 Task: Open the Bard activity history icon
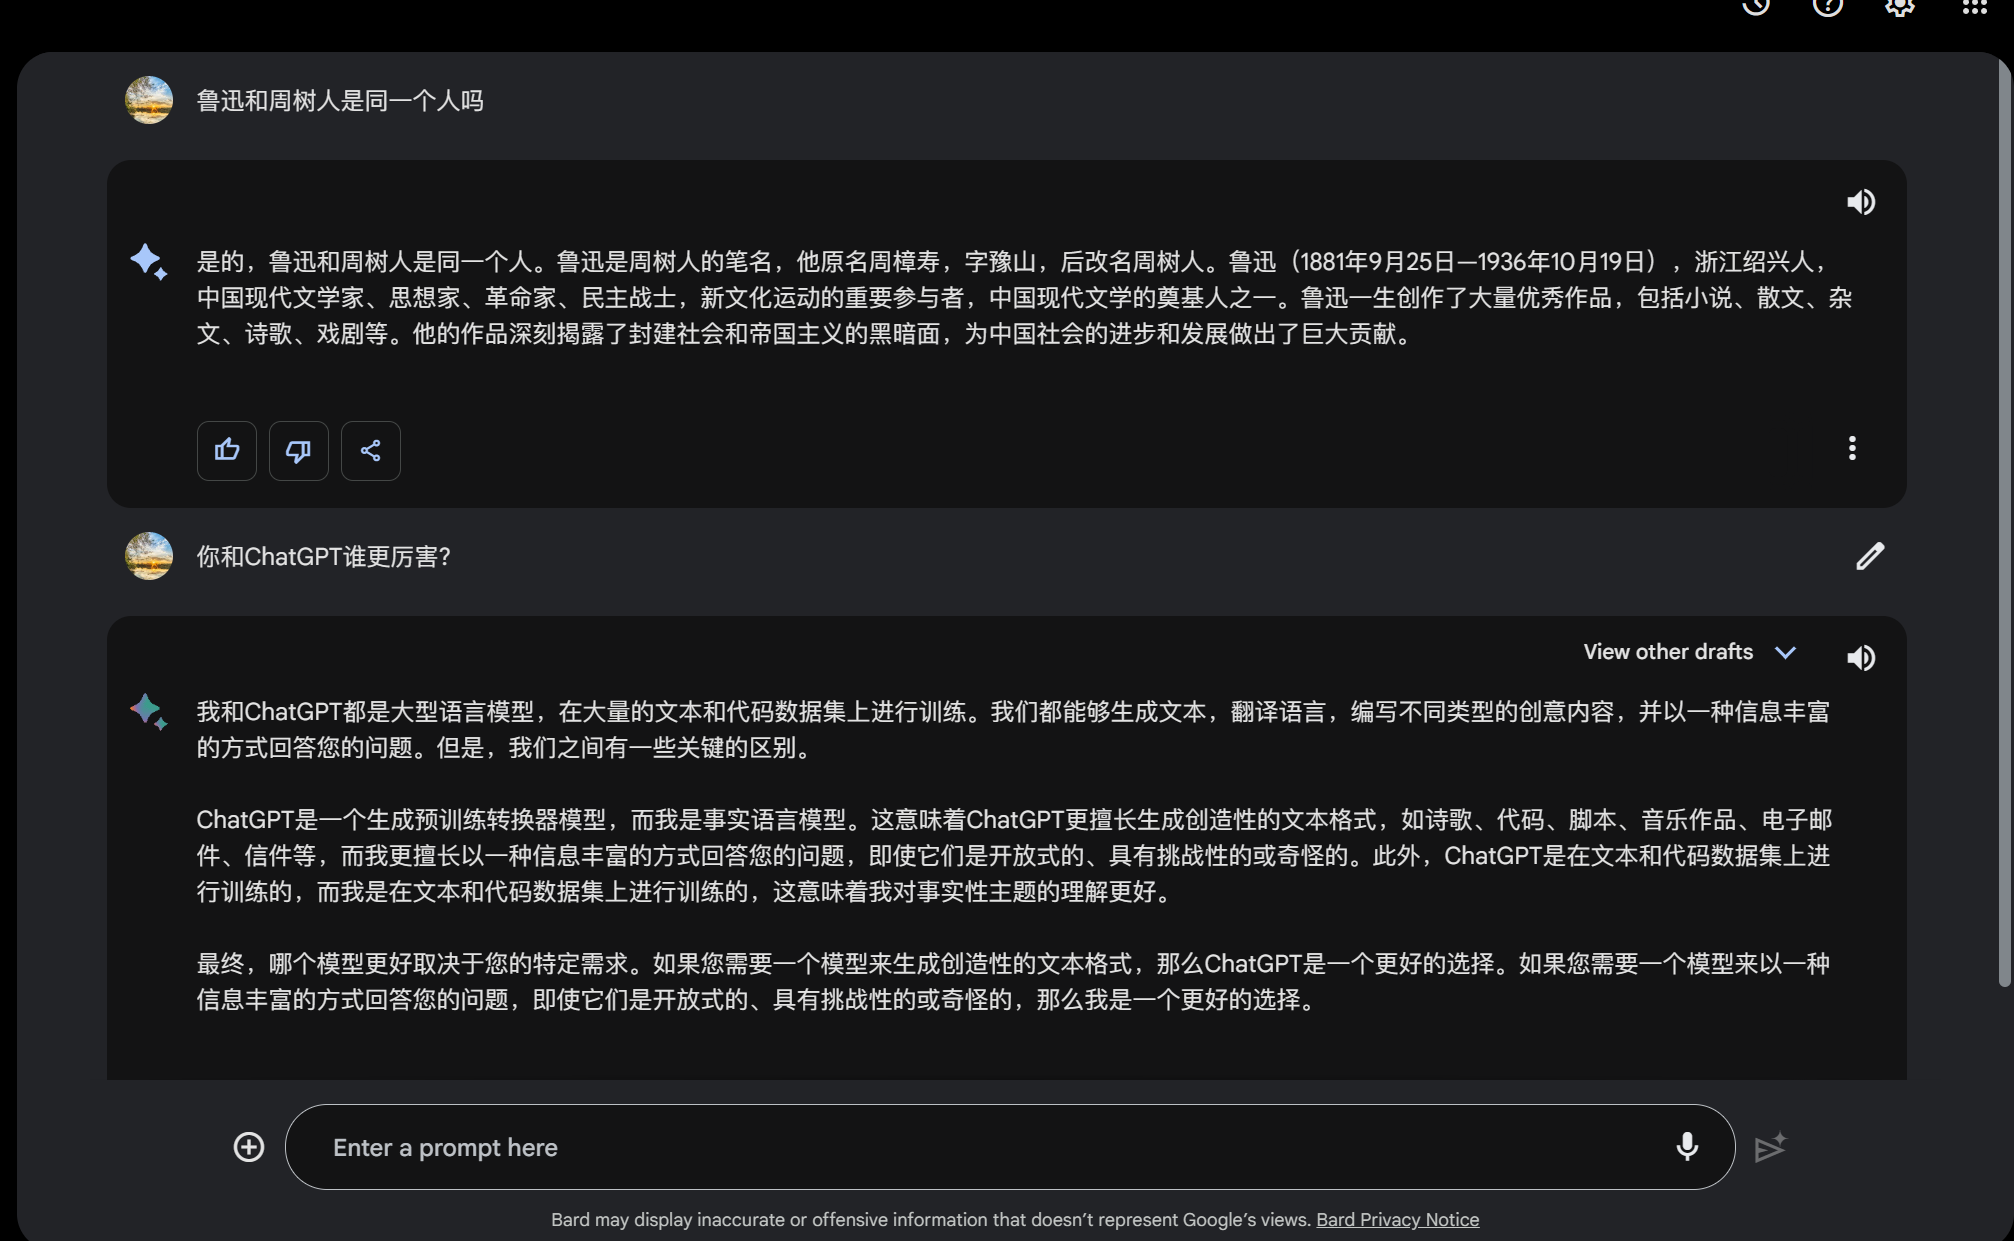point(1756,6)
